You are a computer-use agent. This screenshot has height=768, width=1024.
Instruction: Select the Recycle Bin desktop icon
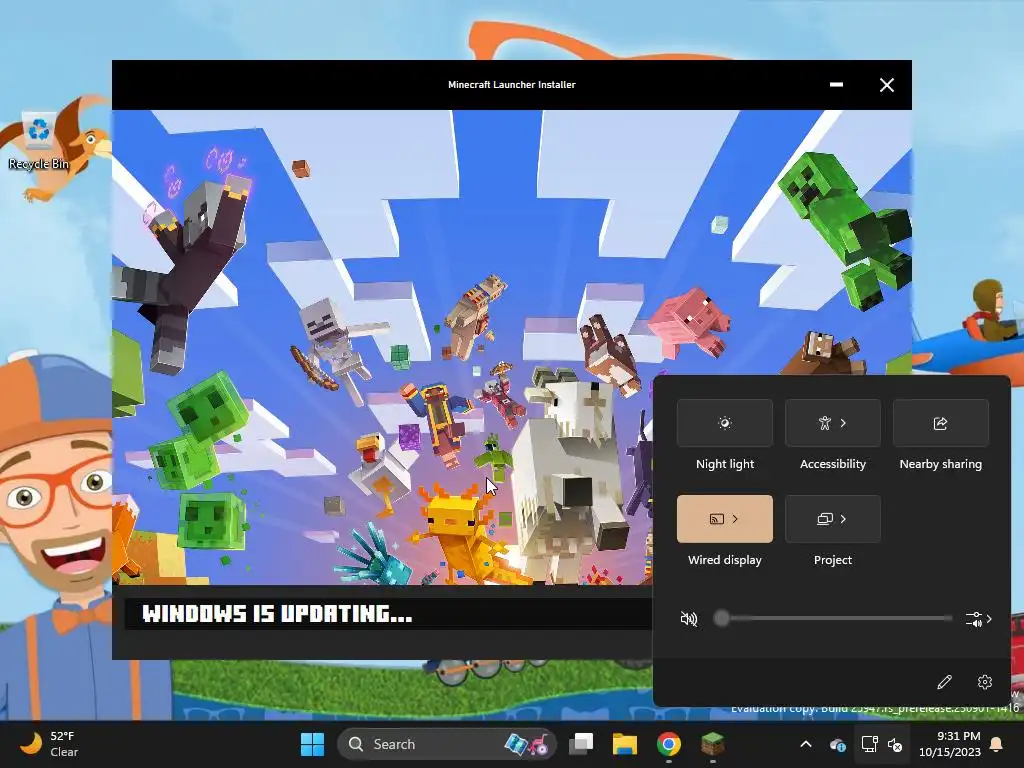(39, 141)
